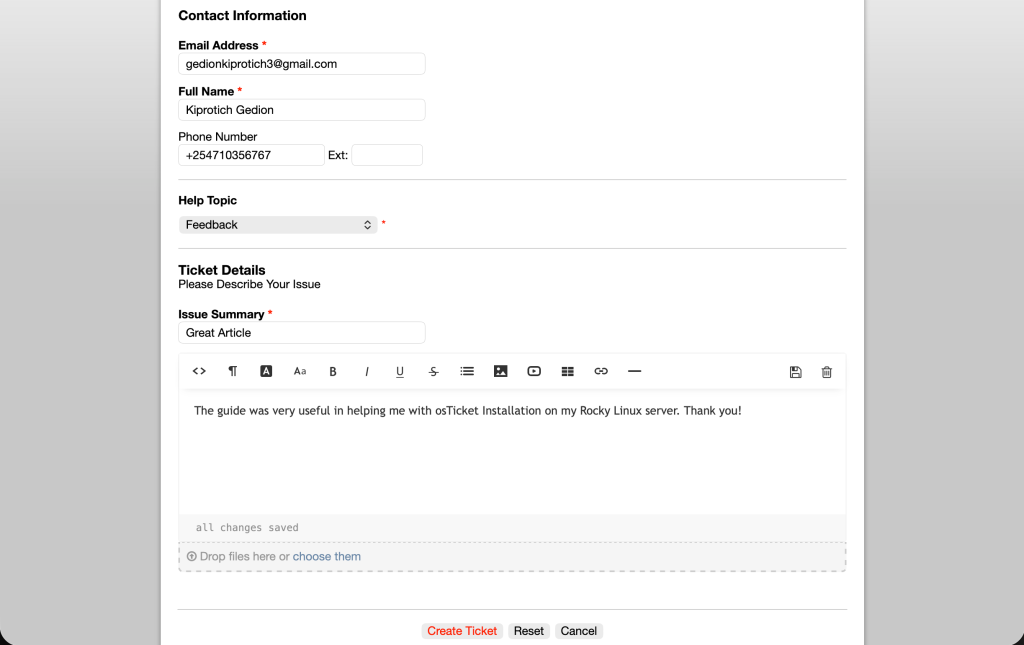Viewport: 1024px width, 645px height.
Task: Toggle bold formatting
Action: point(333,372)
